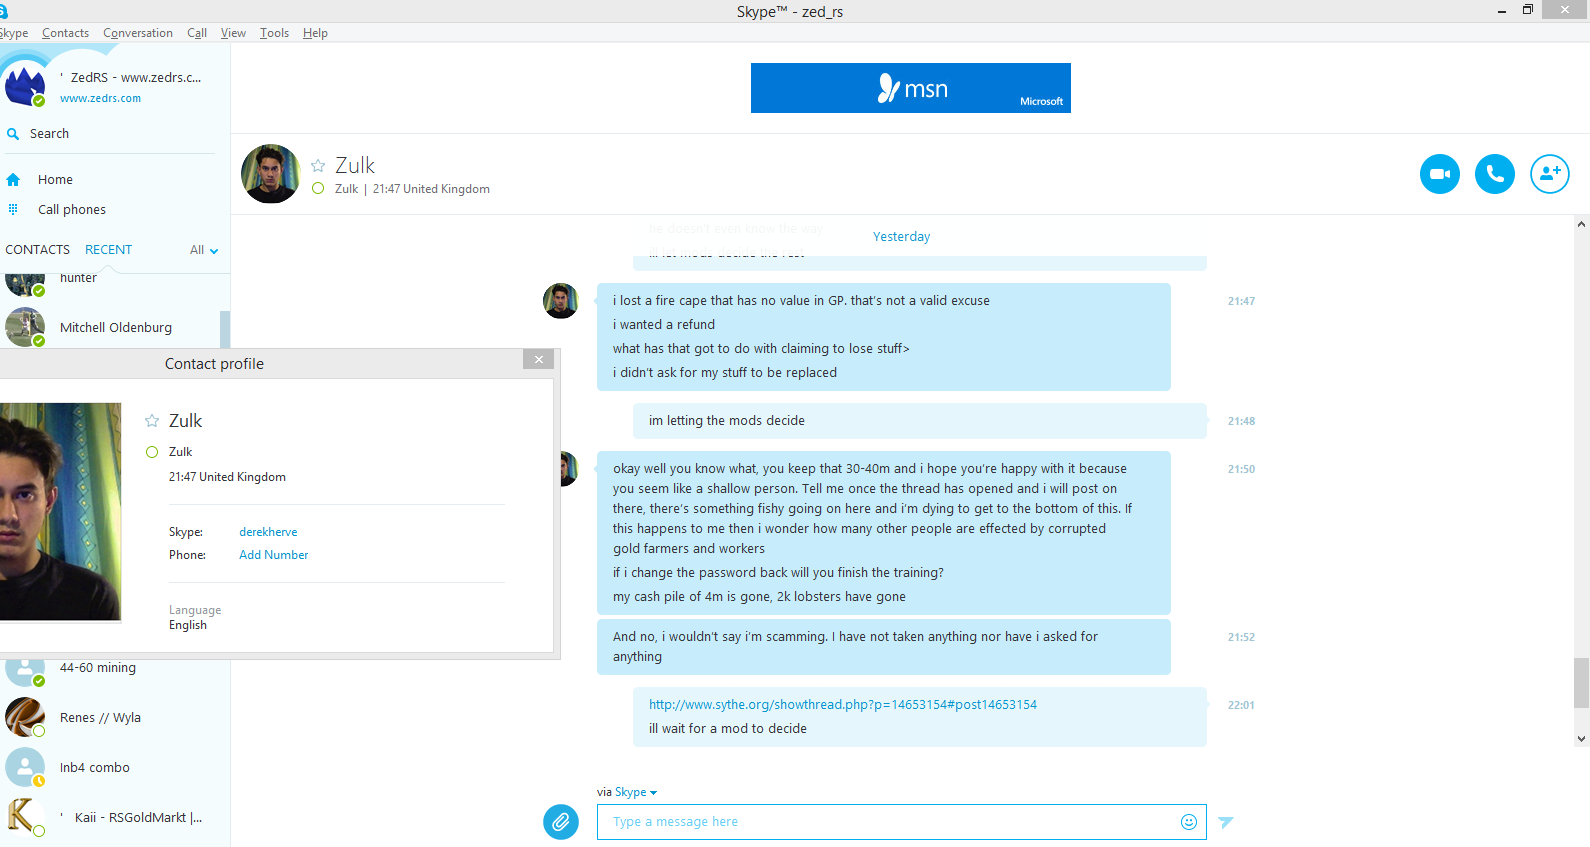Click the 21:50 message timestamp
The height and width of the screenshot is (847, 1590).
pyautogui.click(x=1241, y=469)
